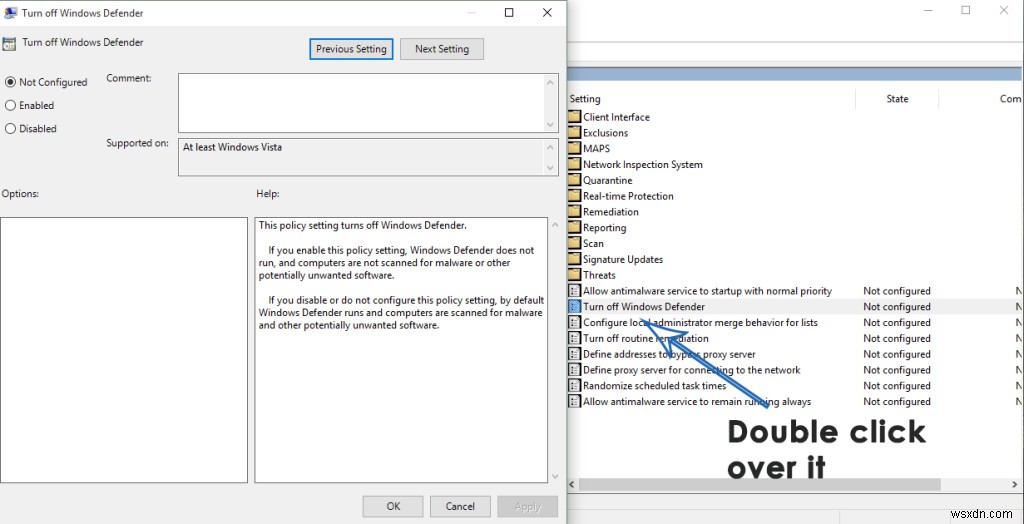1024x524 pixels.
Task: Click the Signature Updates folder icon
Action: click(574, 259)
